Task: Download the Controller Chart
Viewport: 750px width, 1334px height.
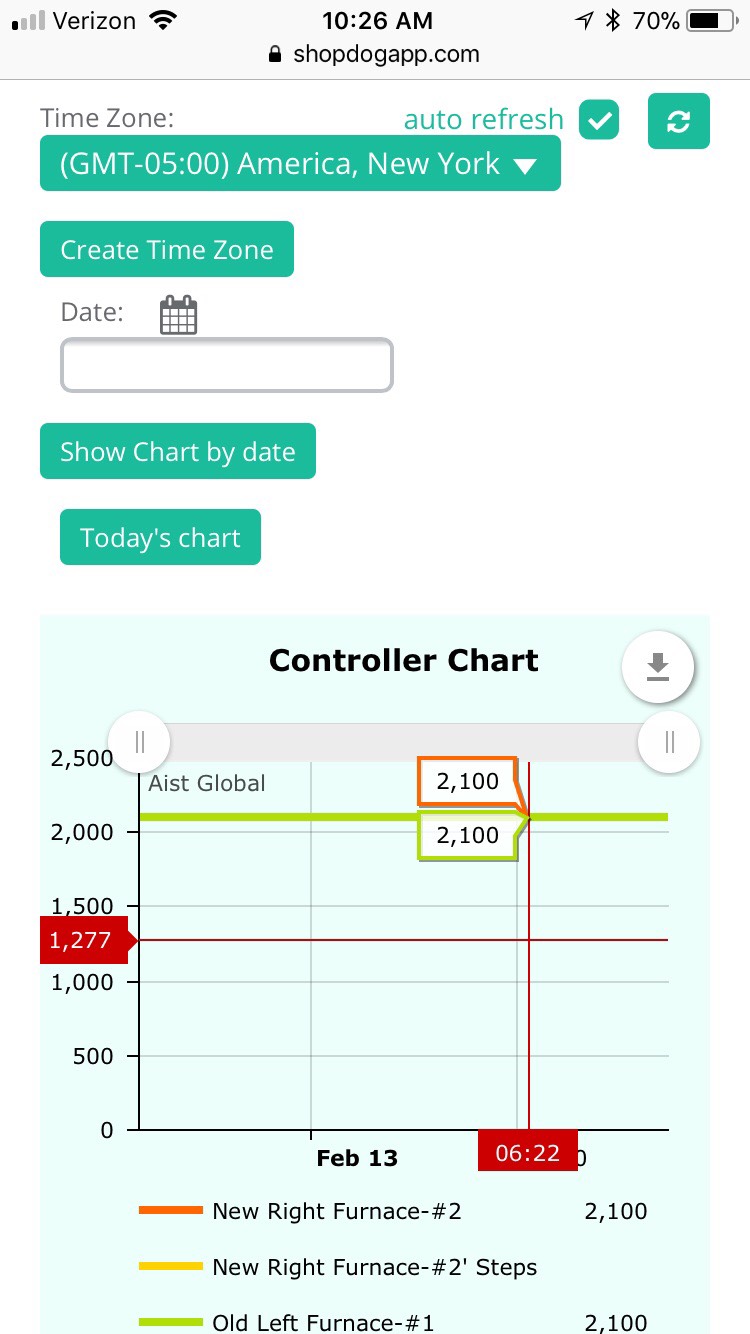Action: (x=657, y=666)
